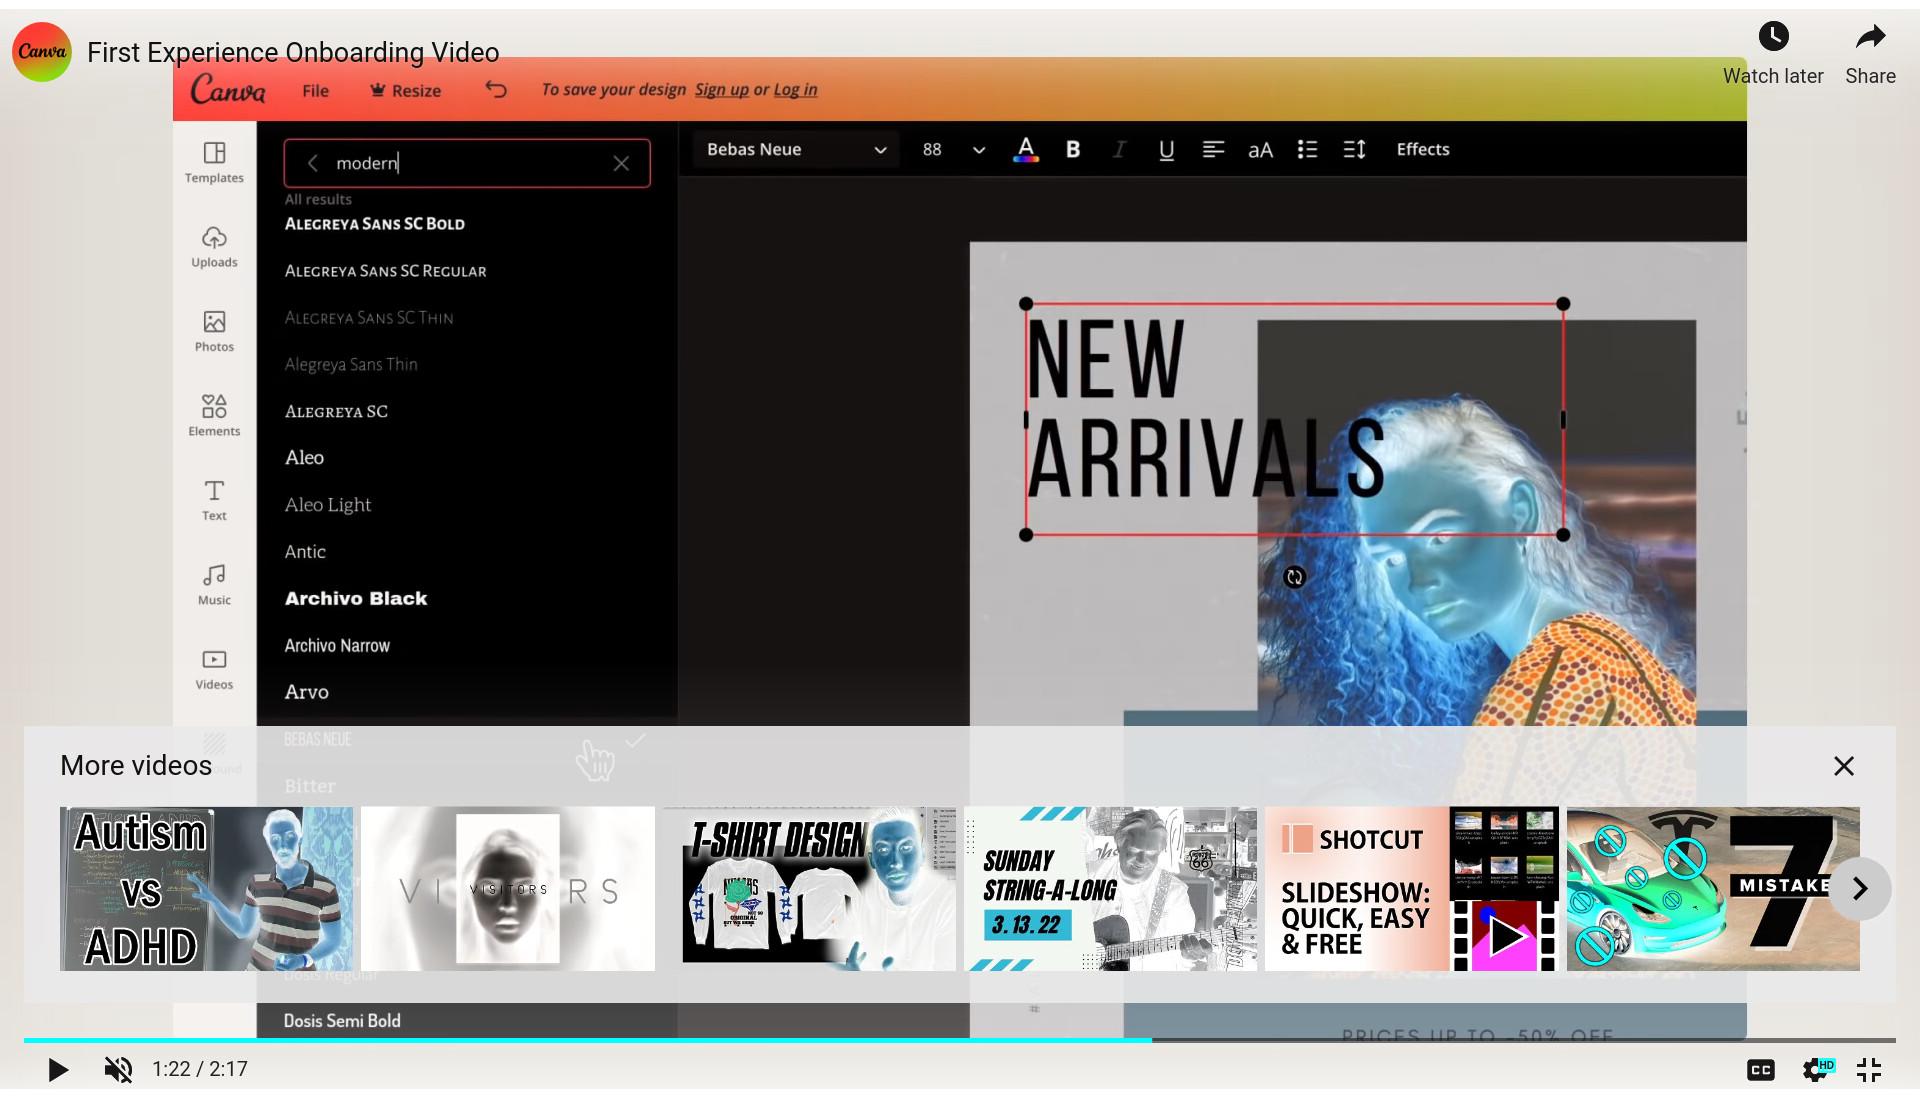Image resolution: width=1920 pixels, height=1097 pixels.
Task: Toggle underline formatting
Action: tap(1166, 149)
